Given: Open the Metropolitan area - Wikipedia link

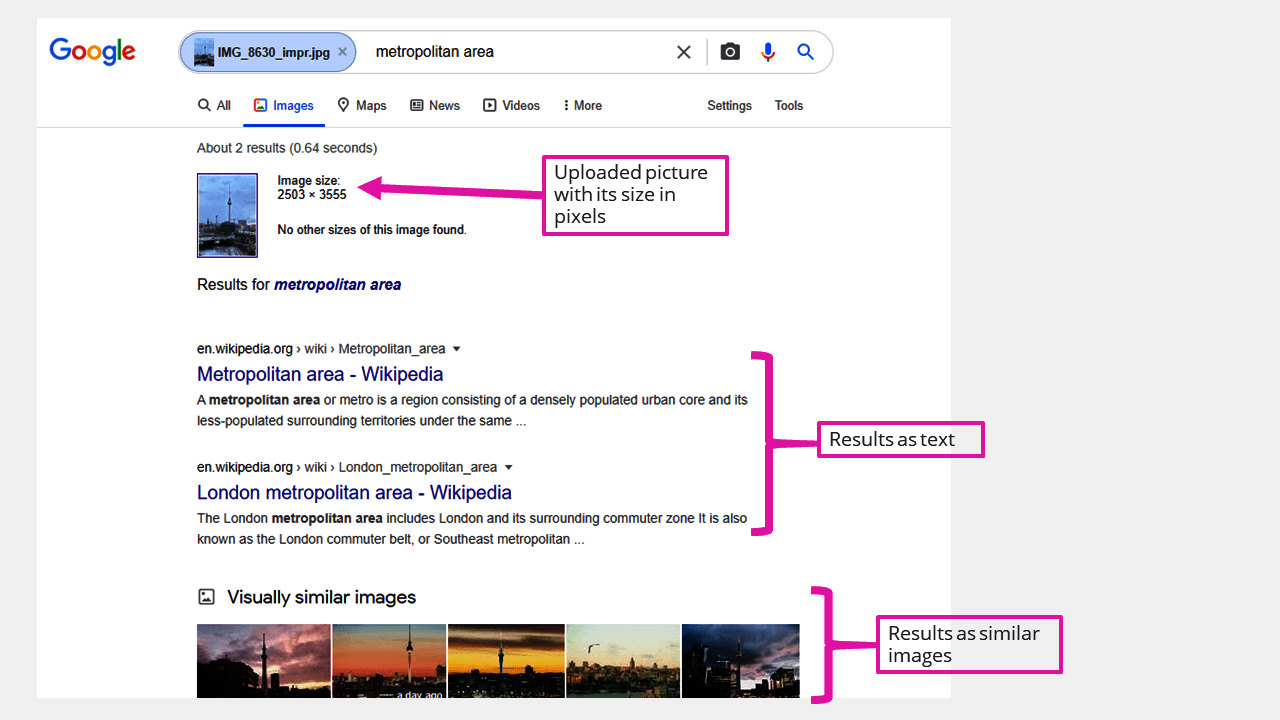Looking at the screenshot, I should click(x=320, y=373).
